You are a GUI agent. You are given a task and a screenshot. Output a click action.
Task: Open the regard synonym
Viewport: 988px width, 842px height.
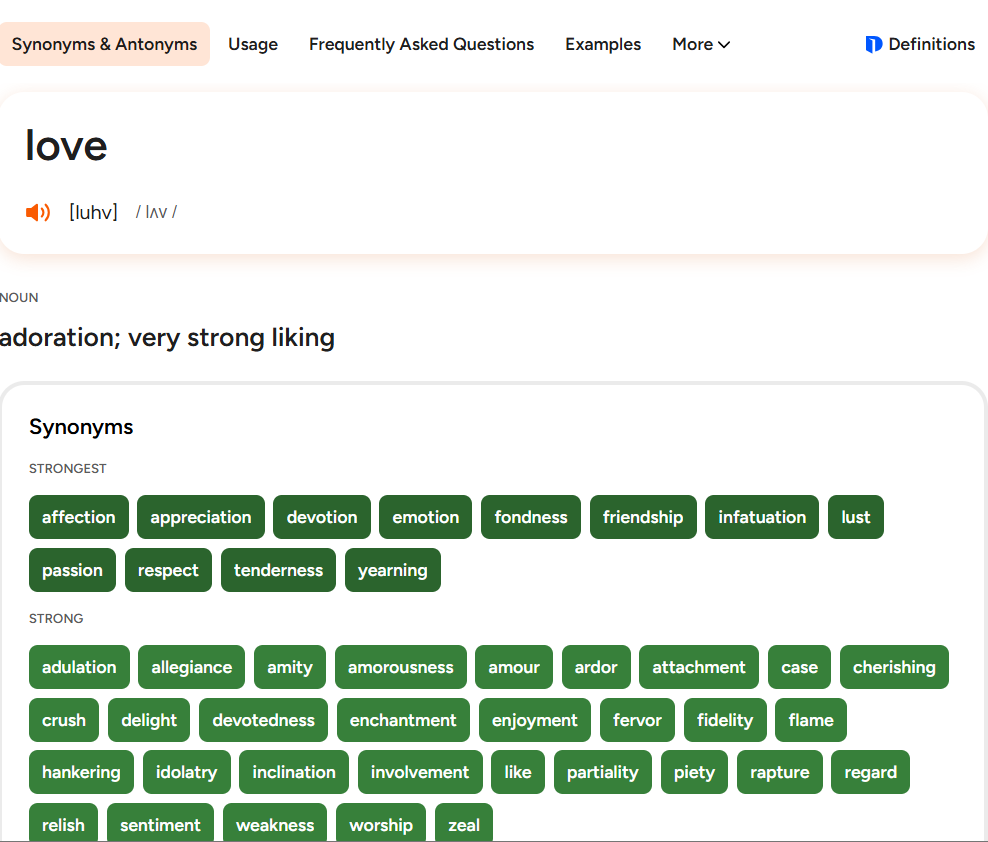pyautogui.click(x=870, y=772)
